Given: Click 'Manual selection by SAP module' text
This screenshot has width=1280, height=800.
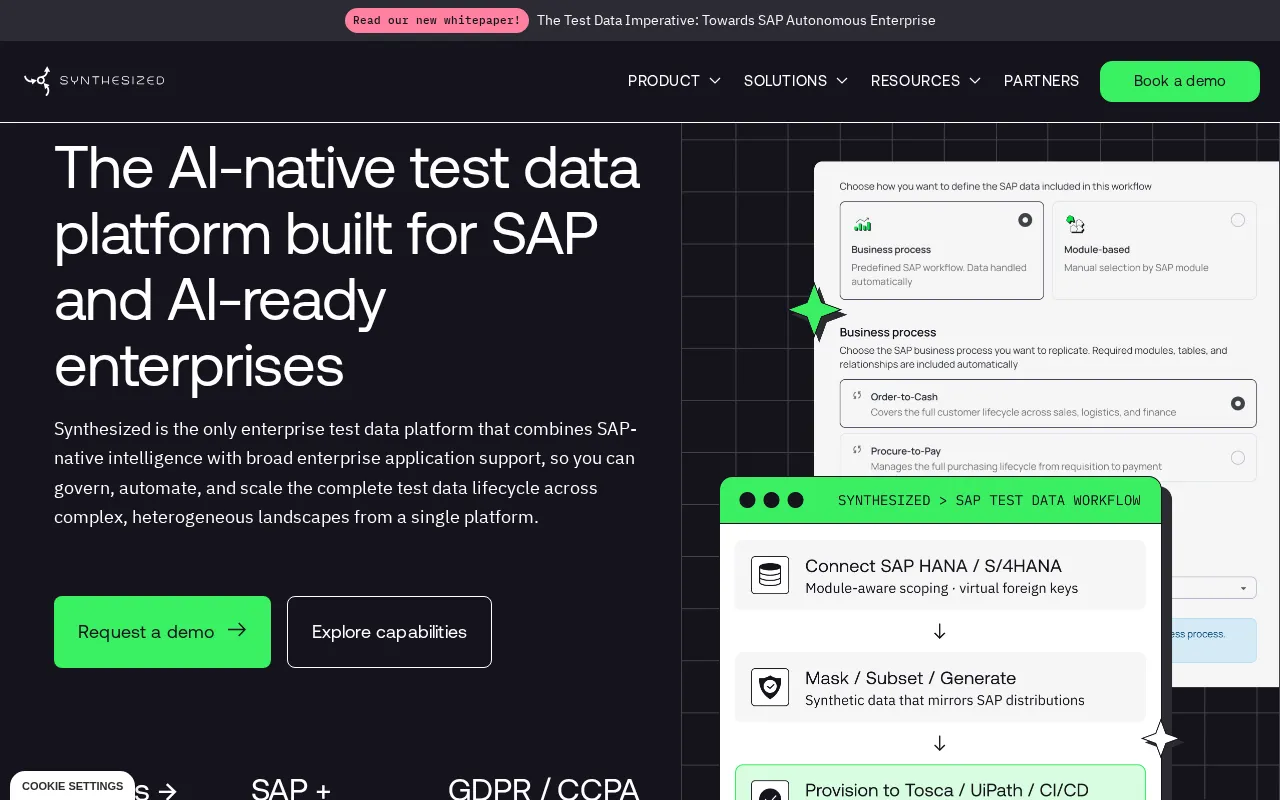Looking at the screenshot, I should pos(1136,268).
